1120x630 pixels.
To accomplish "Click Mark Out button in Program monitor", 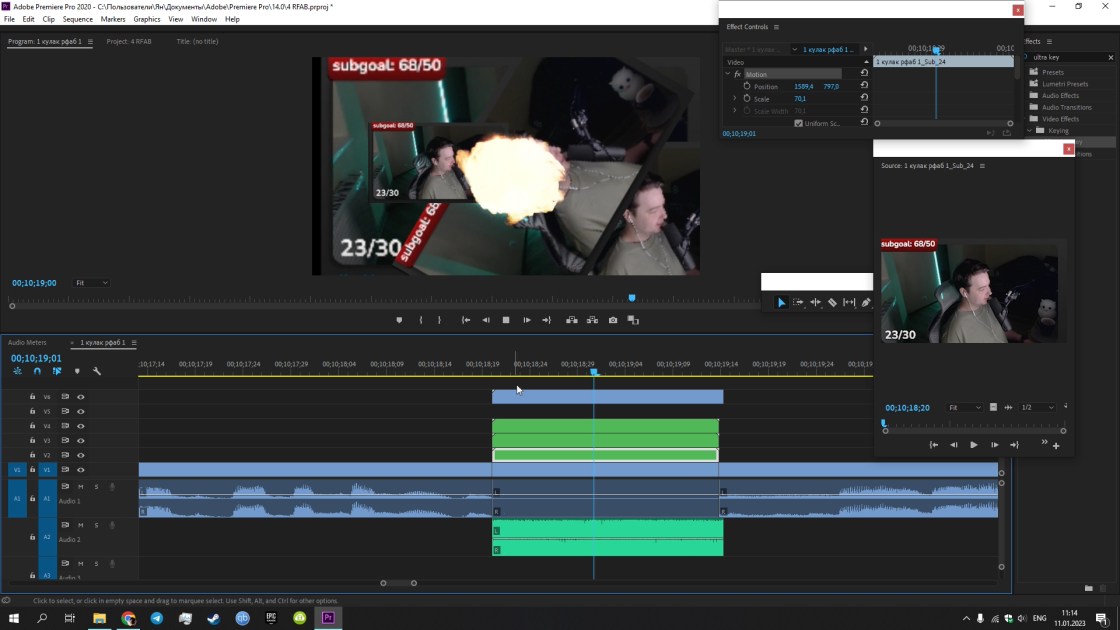I will click(439, 320).
